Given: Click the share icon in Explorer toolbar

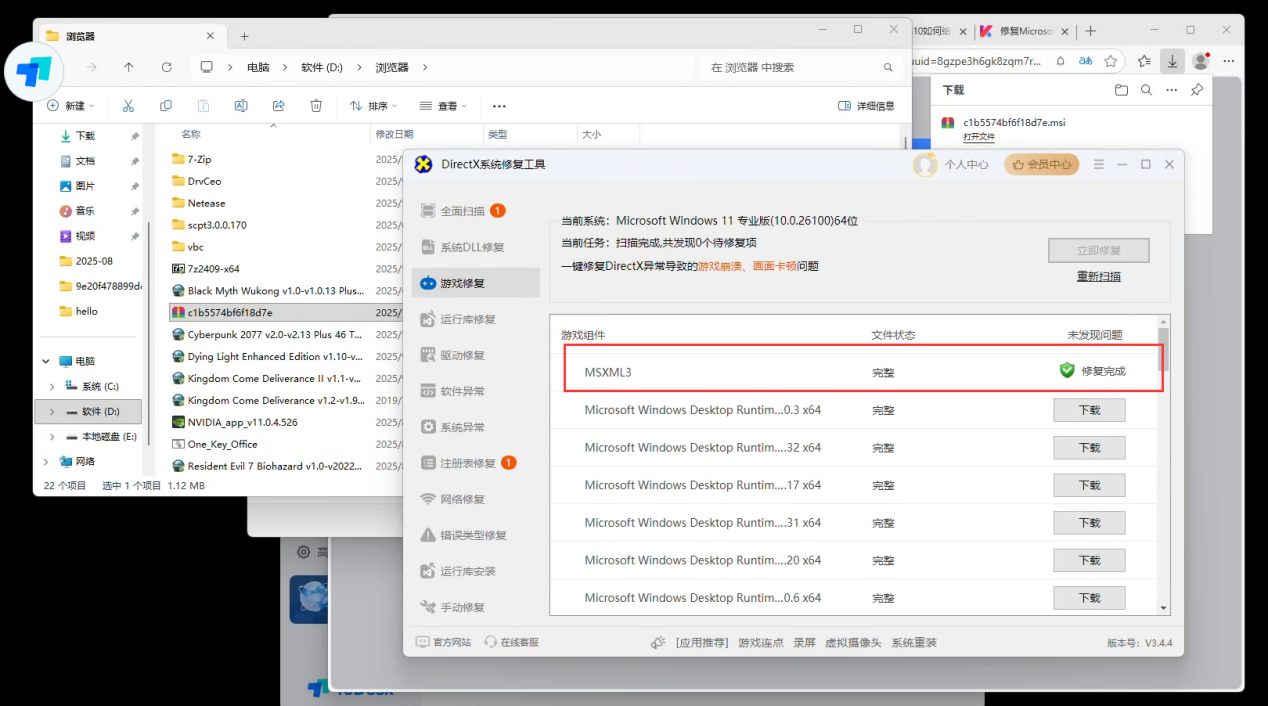Looking at the screenshot, I should pos(279,106).
